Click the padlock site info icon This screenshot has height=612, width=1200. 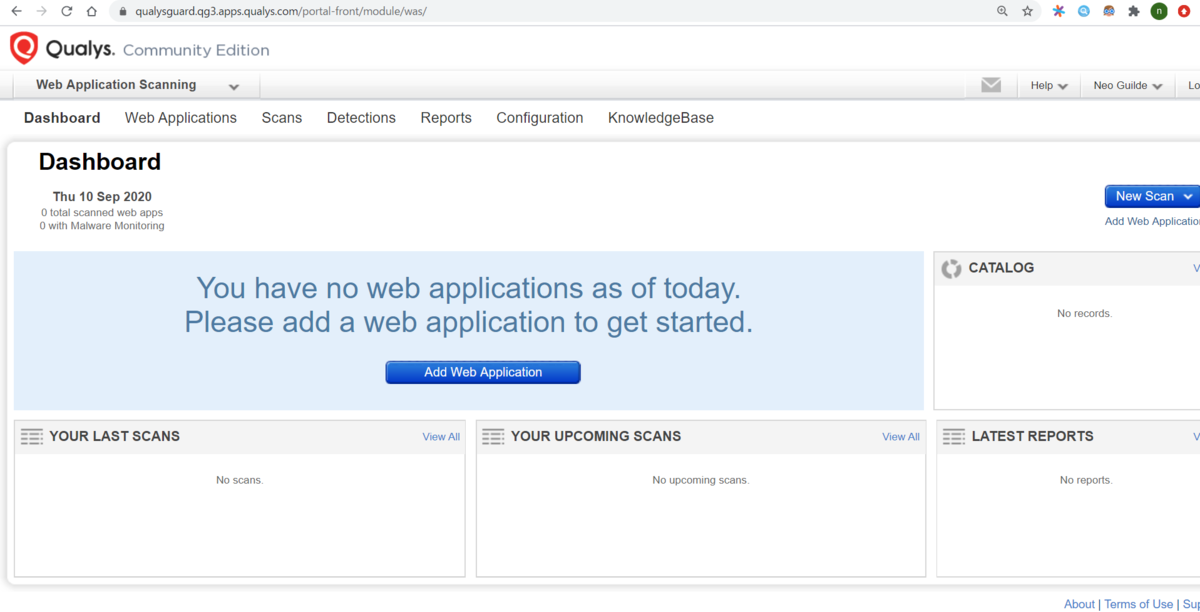pyautogui.click(x=123, y=11)
